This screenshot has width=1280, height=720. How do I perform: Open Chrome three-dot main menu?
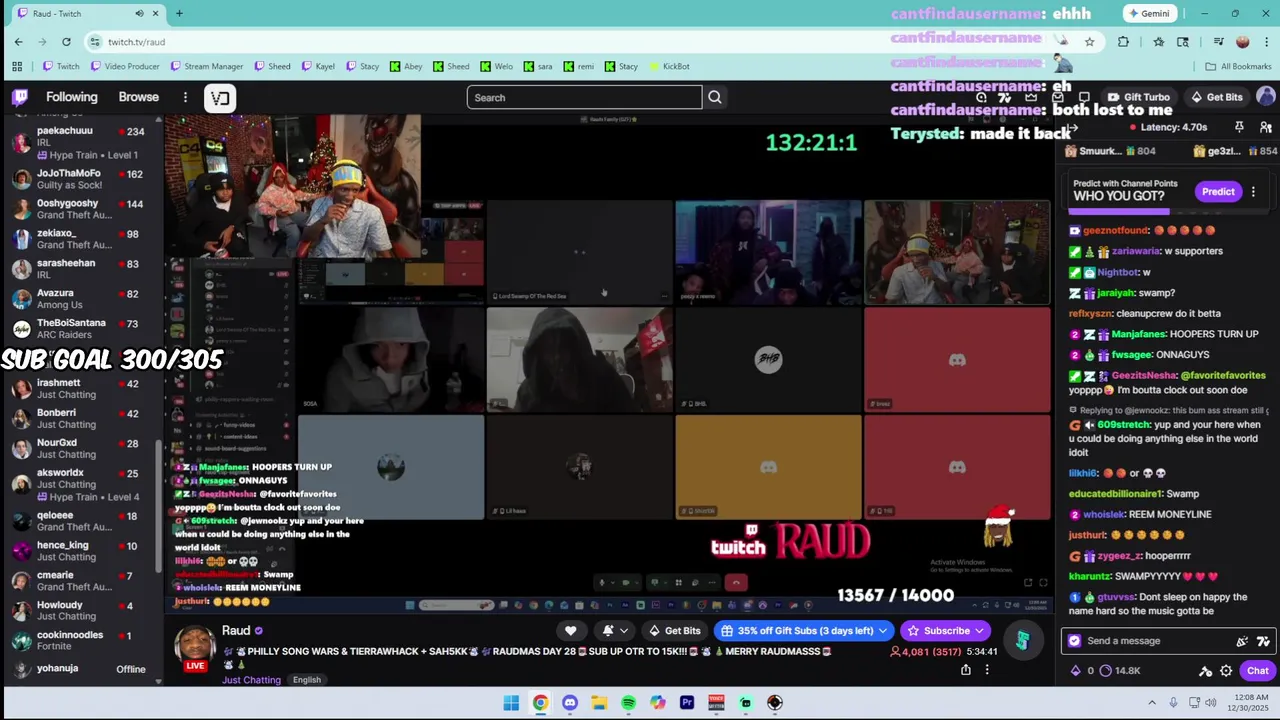point(1266,42)
